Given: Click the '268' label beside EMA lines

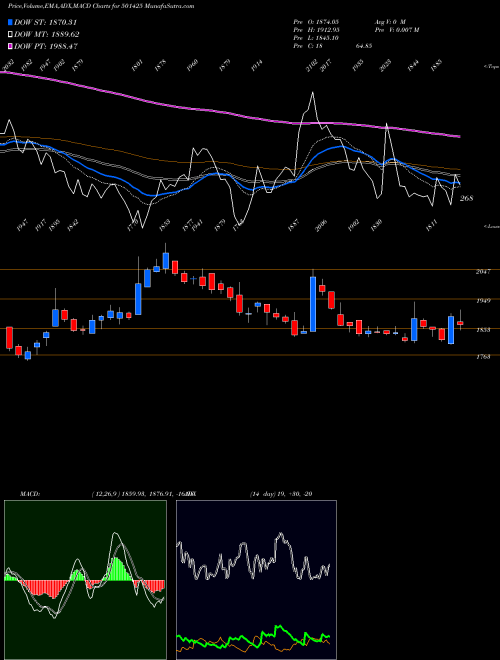Looking at the screenshot, I should pos(466,198).
